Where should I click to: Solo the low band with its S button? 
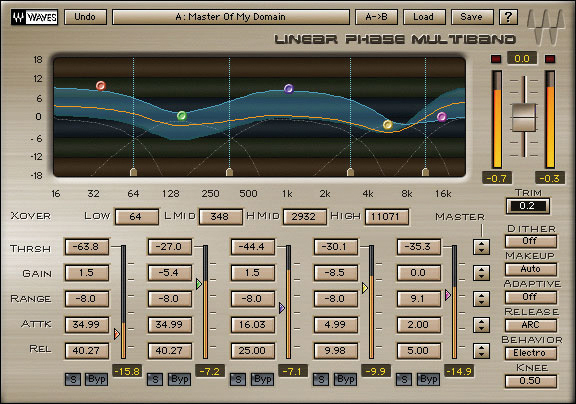tap(73, 379)
